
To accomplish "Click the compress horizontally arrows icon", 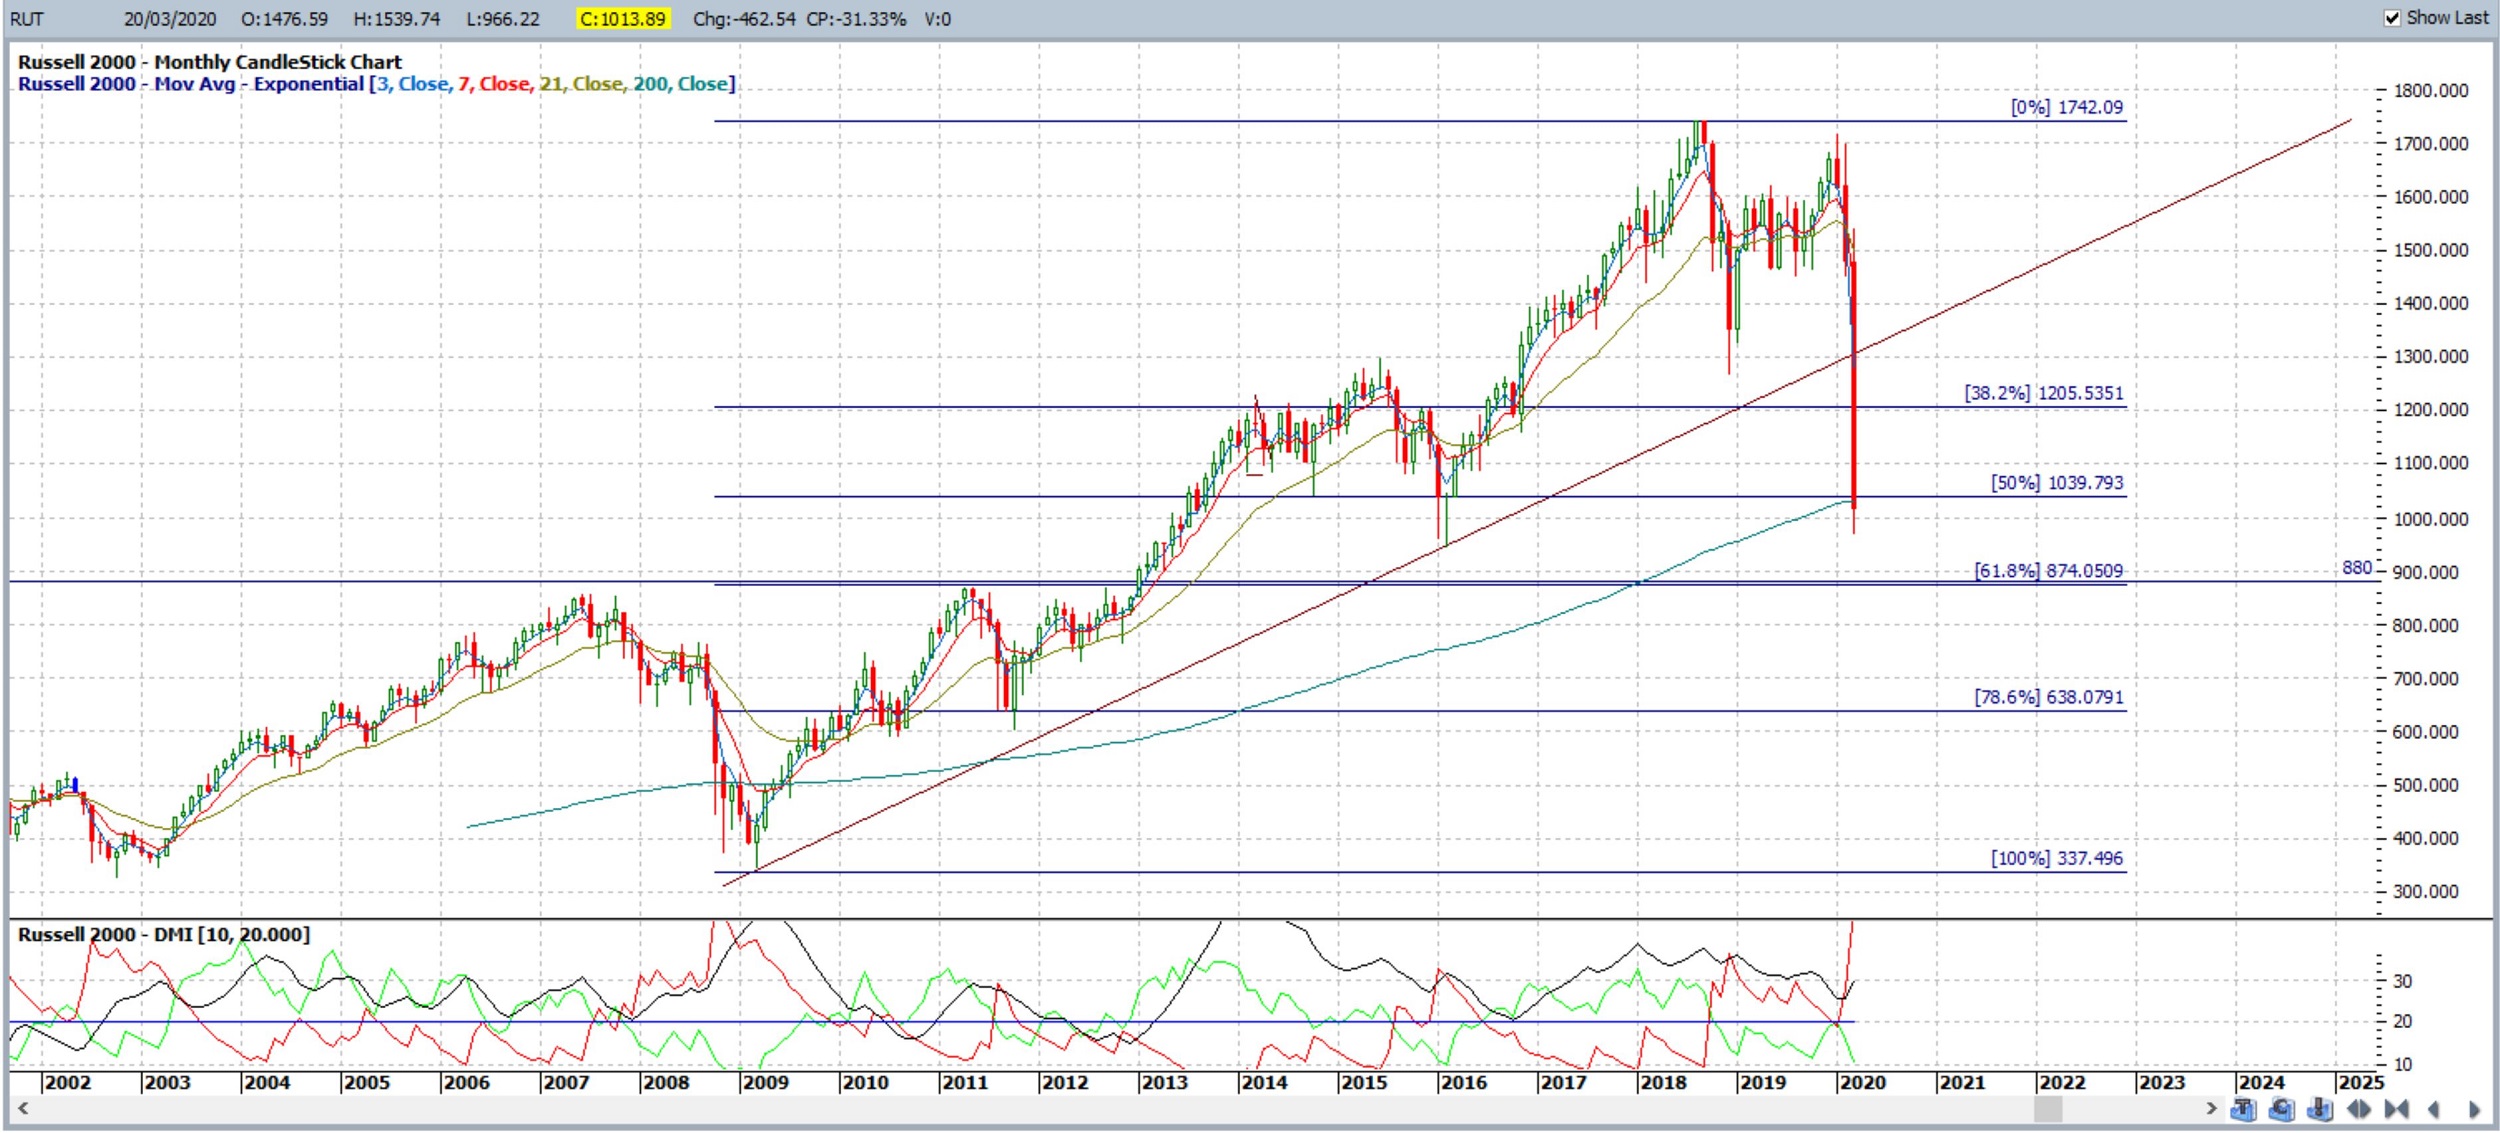I will pyautogui.click(x=2396, y=1109).
